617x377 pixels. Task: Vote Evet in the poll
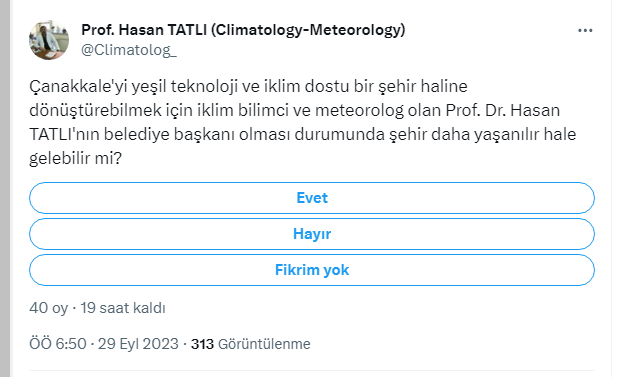point(312,198)
